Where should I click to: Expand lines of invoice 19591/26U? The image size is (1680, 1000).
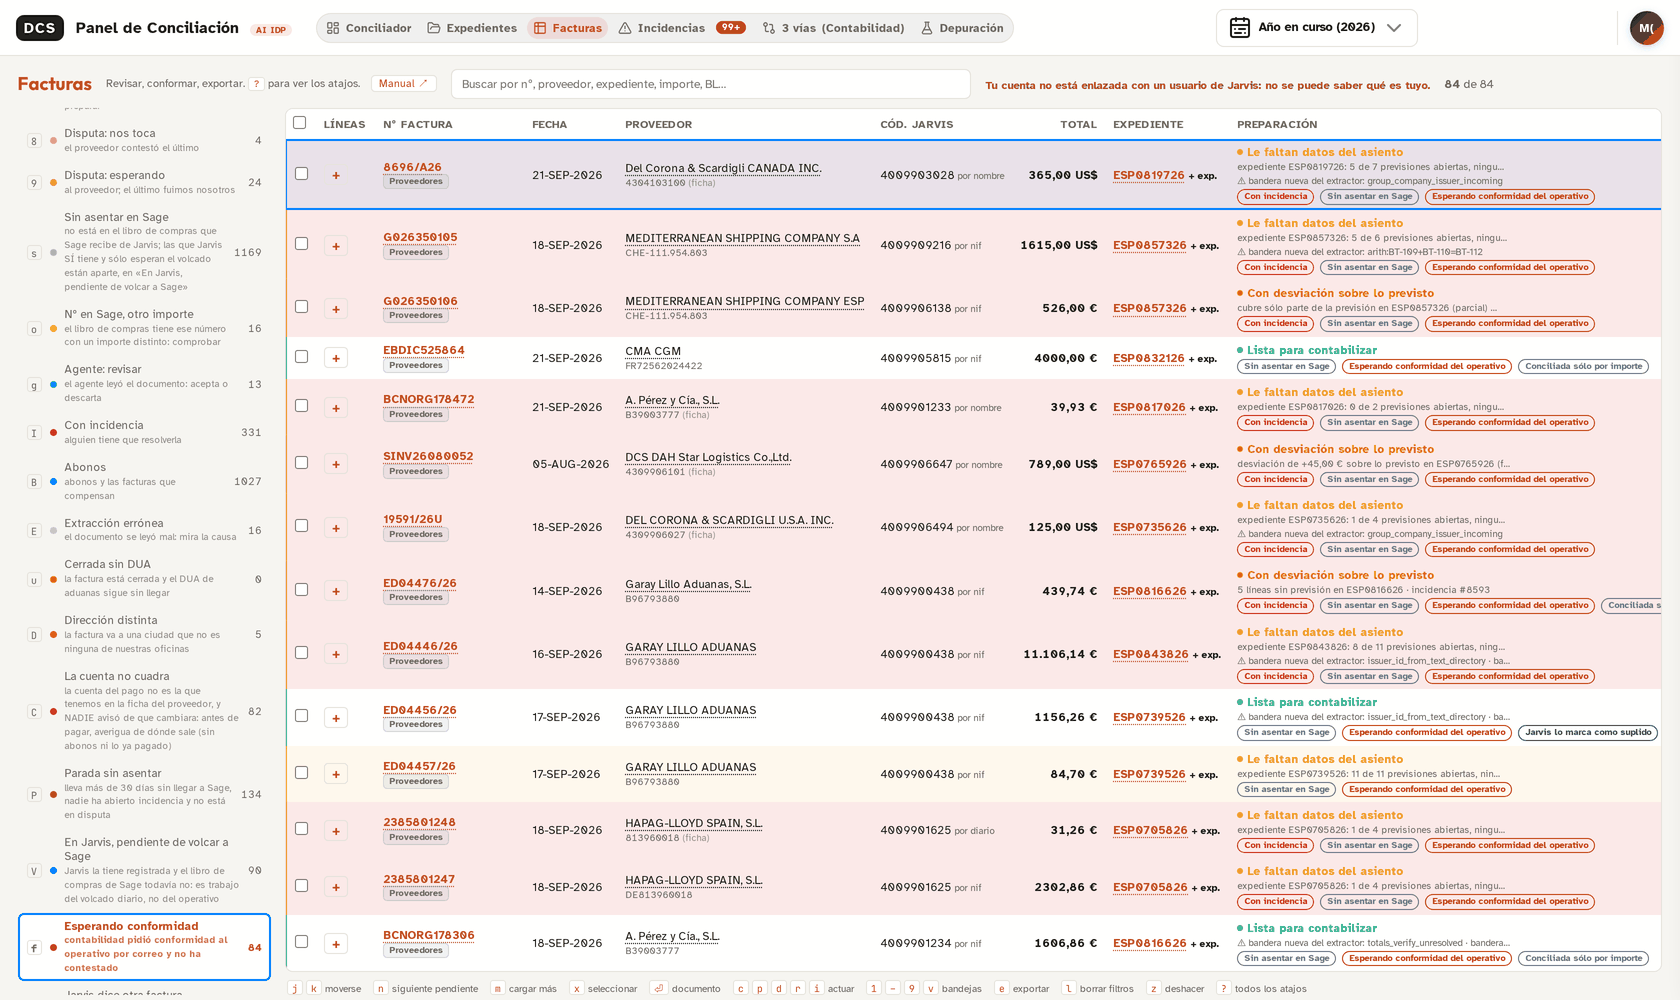[x=336, y=528]
